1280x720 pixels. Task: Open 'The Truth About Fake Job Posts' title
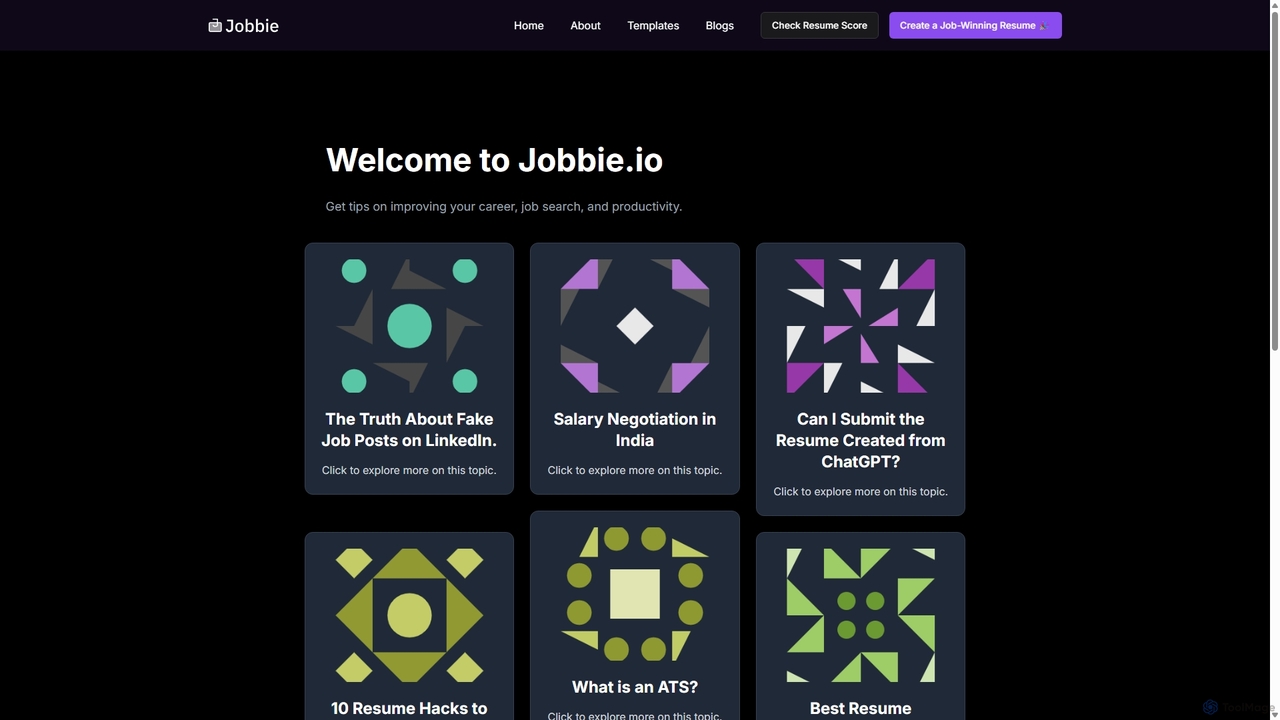point(409,430)
